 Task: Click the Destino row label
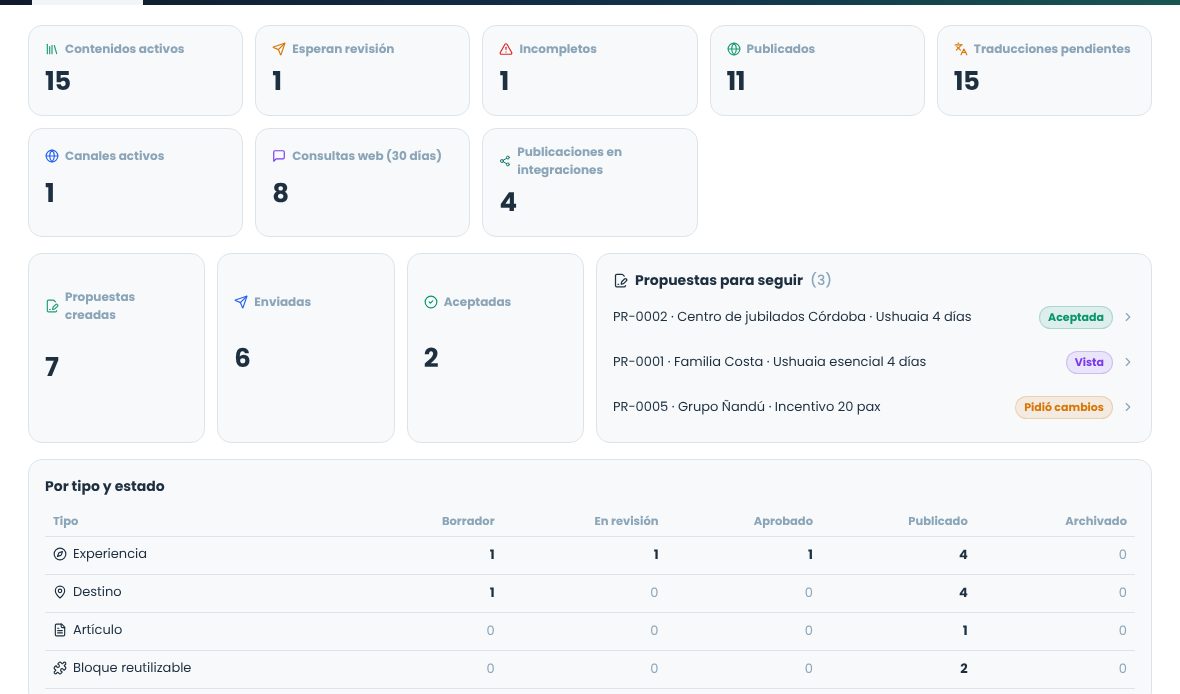click(97, 592)
